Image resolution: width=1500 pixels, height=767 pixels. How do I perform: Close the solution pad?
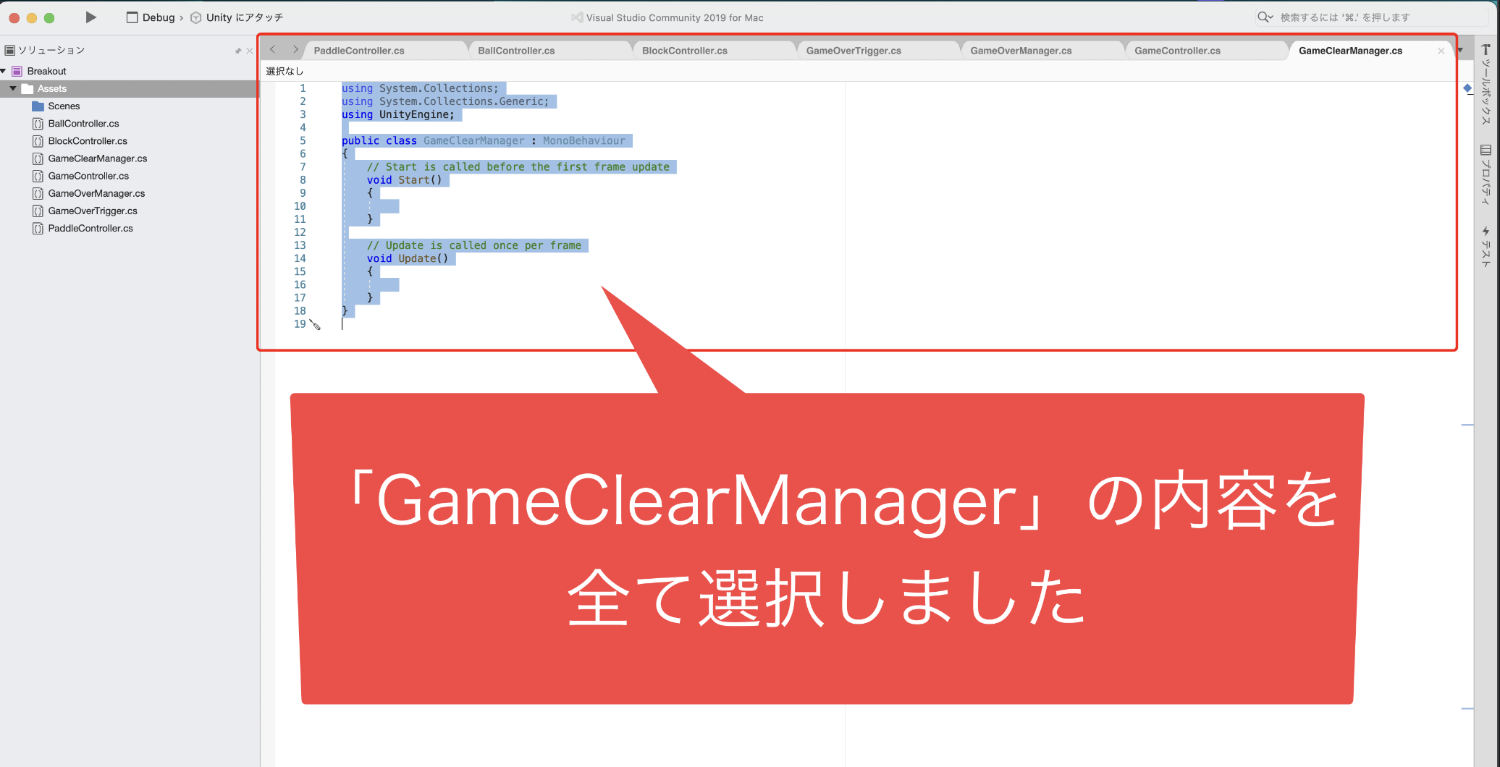click(250, 50)
